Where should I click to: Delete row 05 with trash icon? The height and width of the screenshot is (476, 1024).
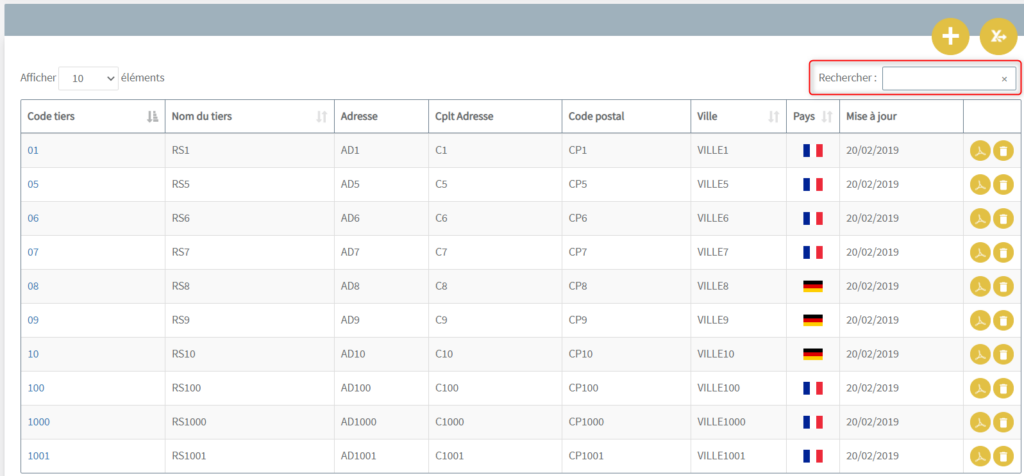tap(1003, 185)
